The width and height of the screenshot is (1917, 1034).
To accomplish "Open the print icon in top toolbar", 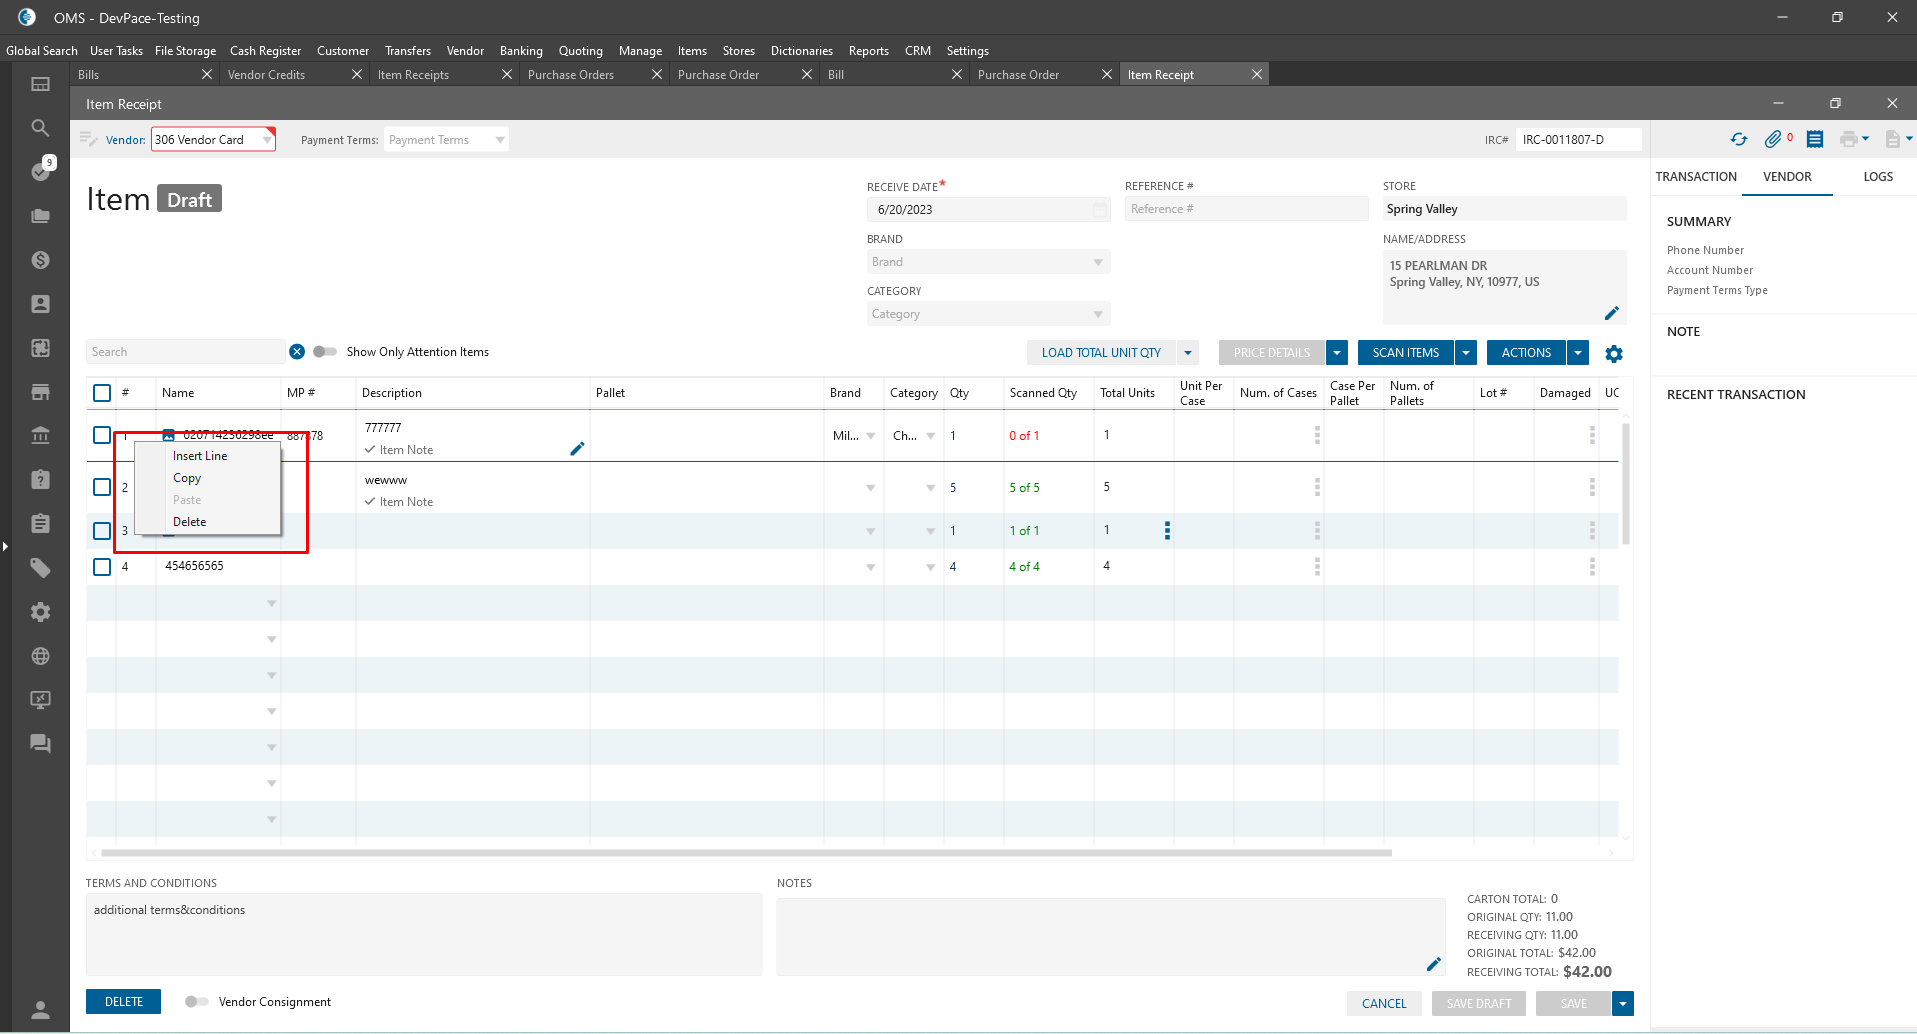I will tap(1848, 140).
